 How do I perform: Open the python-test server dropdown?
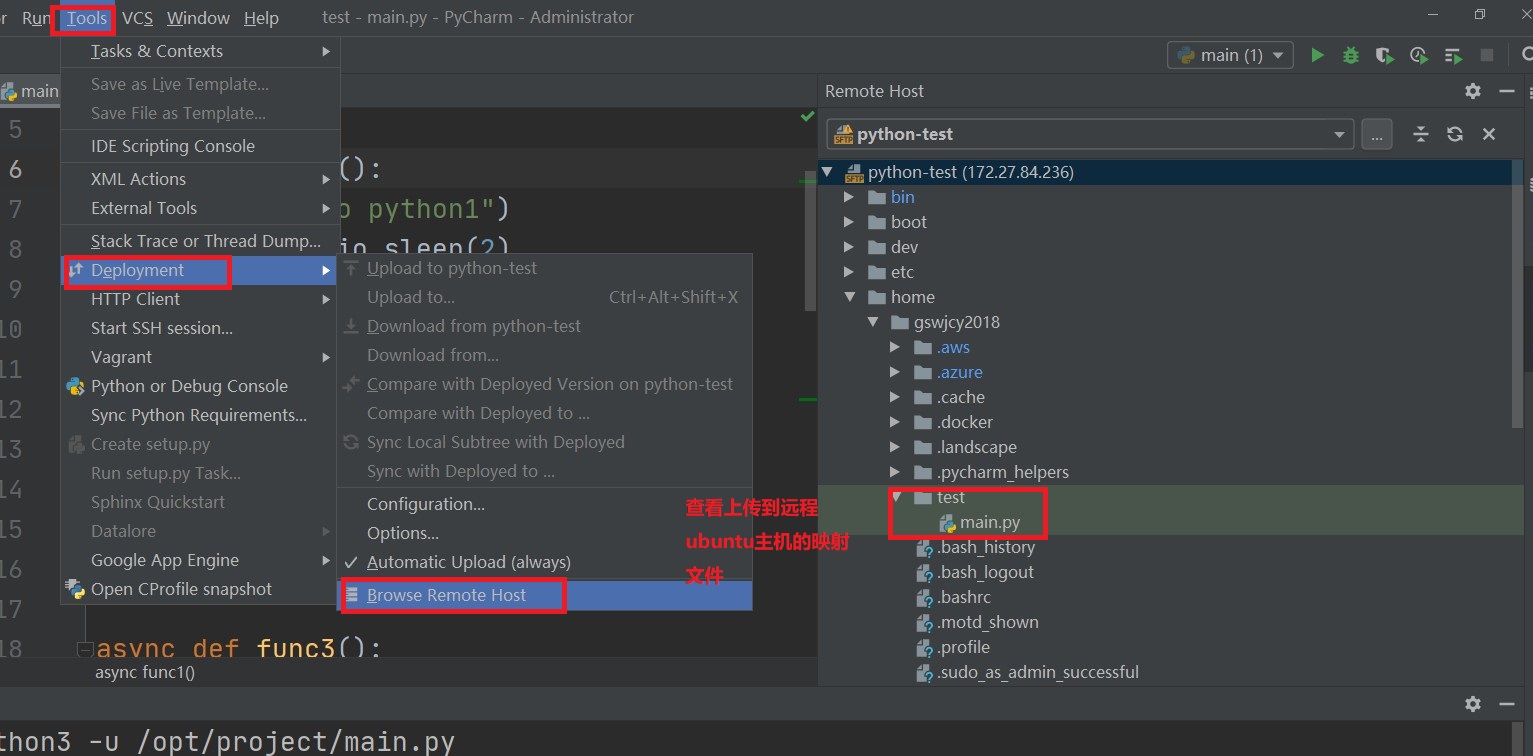pyautogui.click(x=1339, y=135)
